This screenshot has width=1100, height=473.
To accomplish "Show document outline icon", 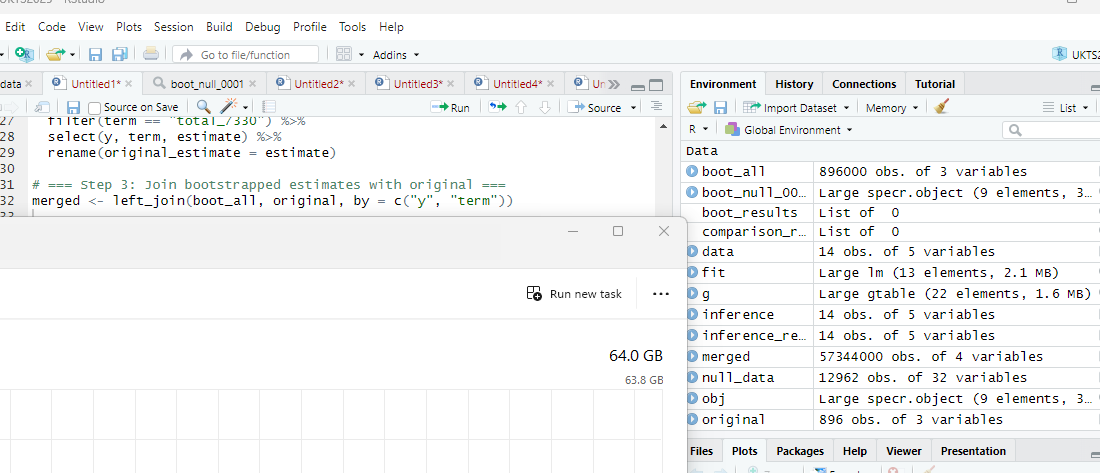I will click(656, 107).
